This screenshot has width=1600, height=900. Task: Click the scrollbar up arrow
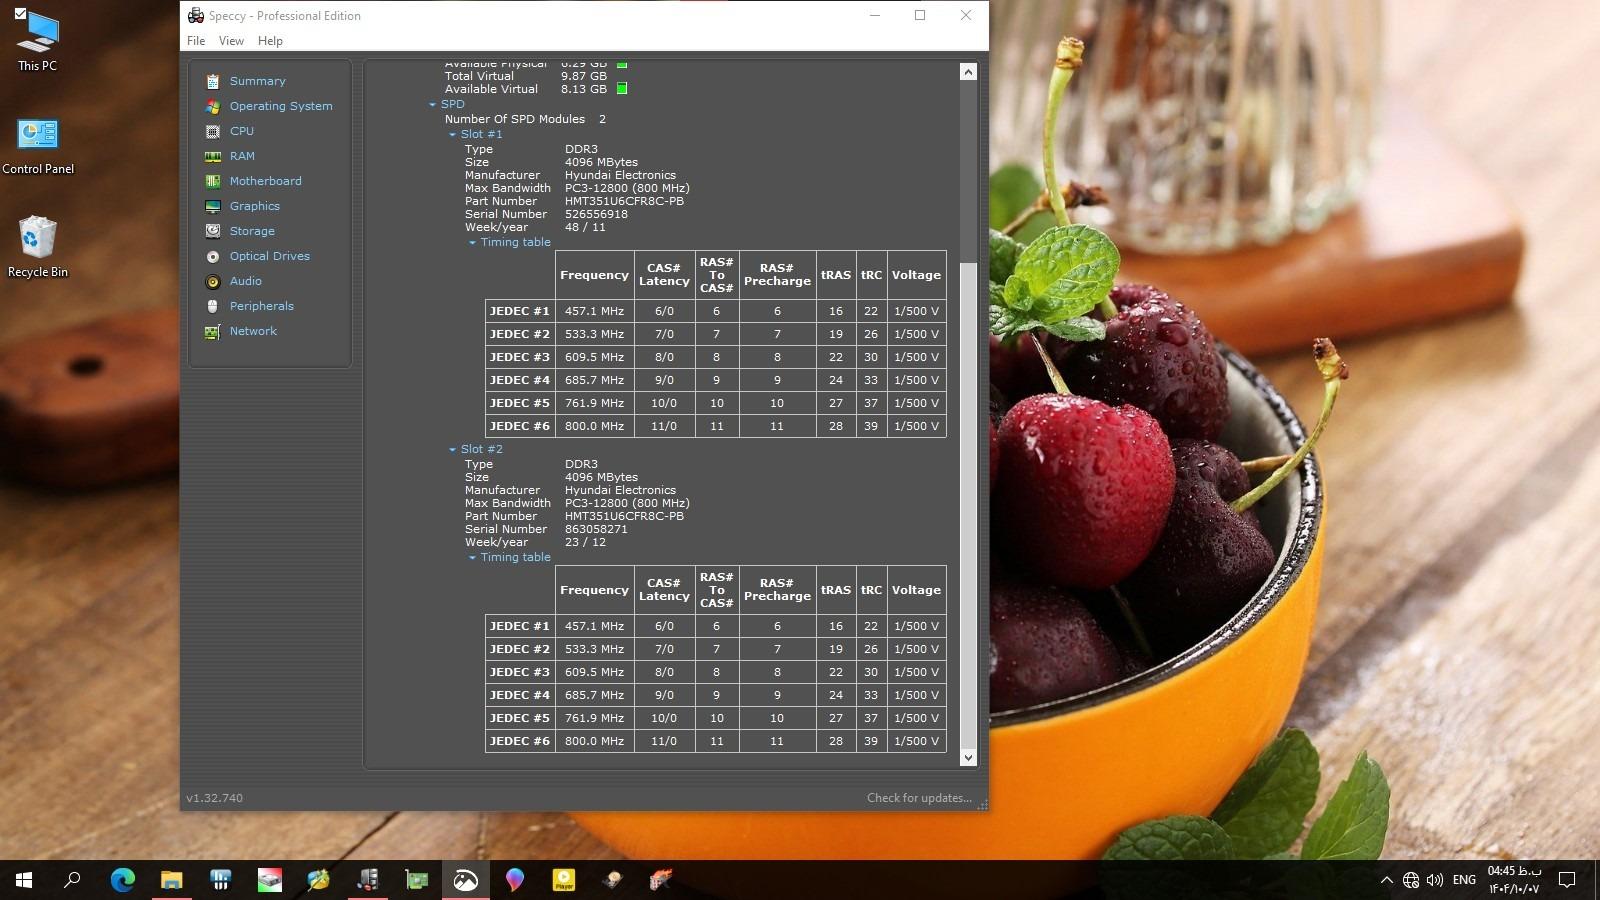pos(967,72)
